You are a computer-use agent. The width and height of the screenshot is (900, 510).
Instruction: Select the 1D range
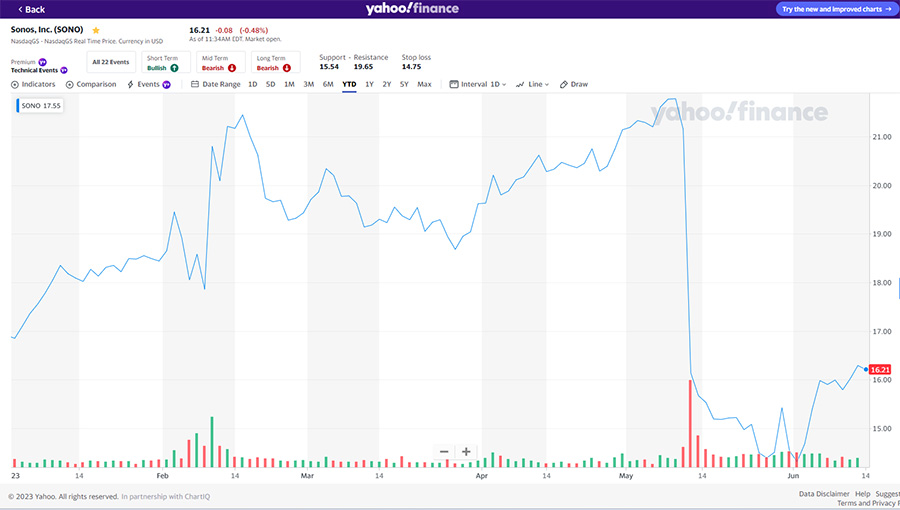click(253, 84)
